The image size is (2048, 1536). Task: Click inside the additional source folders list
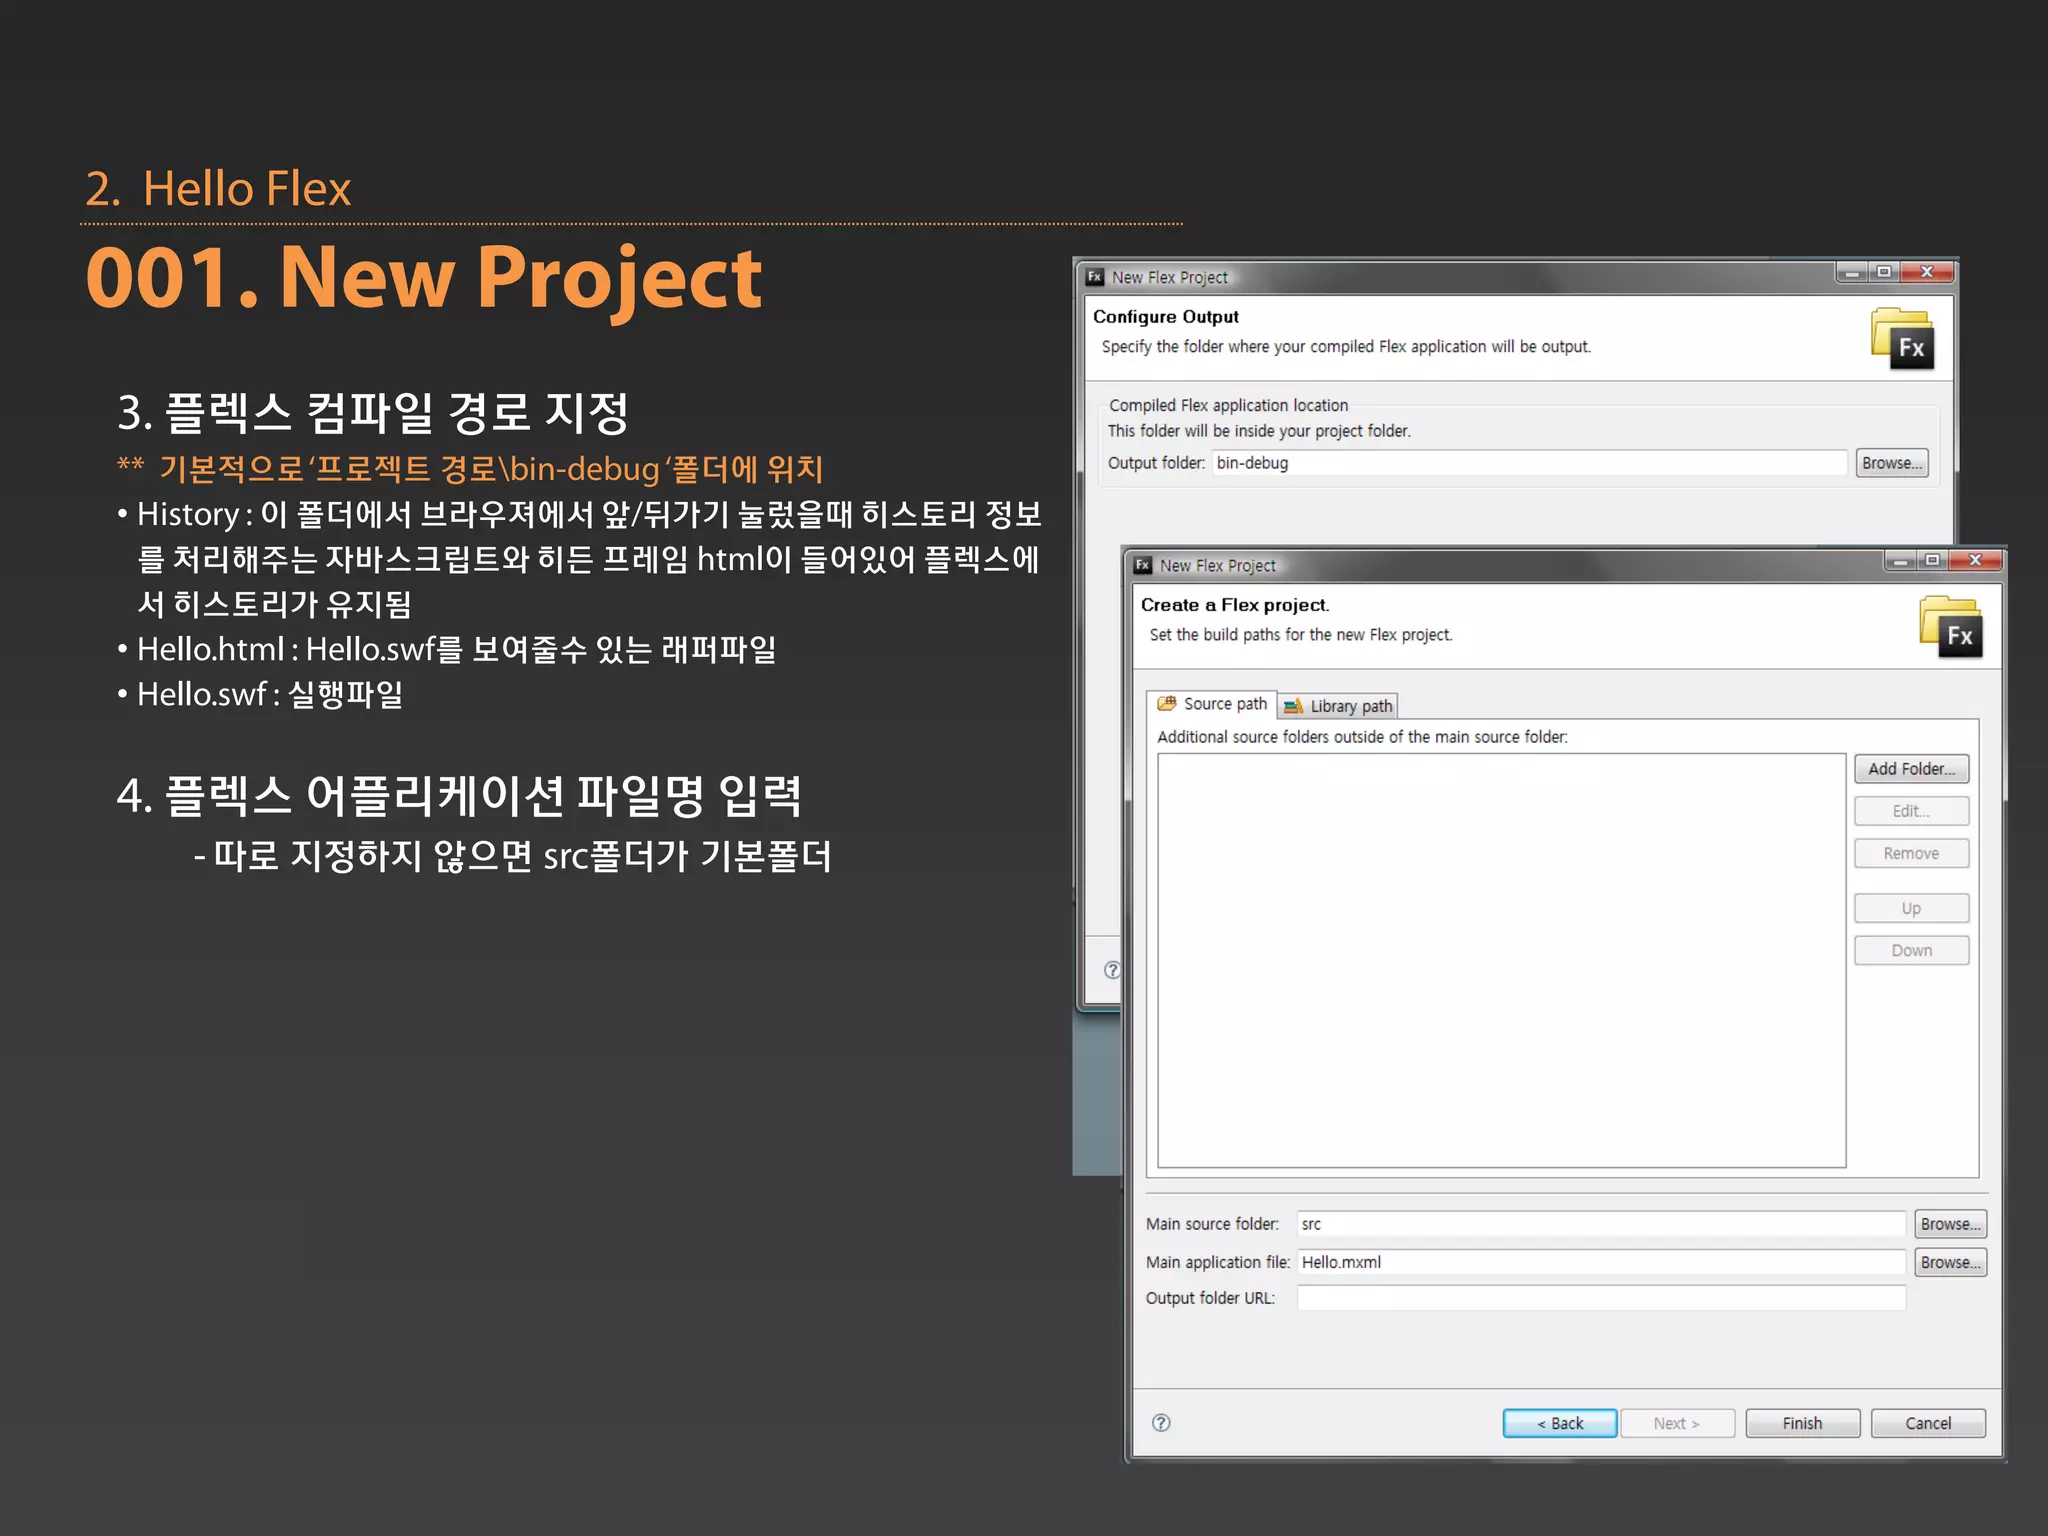[1501, 960]
